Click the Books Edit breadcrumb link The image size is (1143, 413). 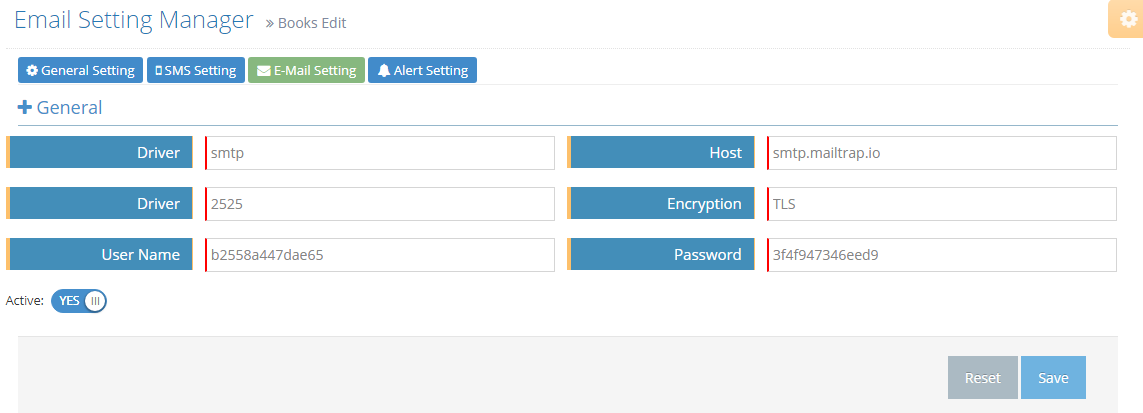pos(311,23)
